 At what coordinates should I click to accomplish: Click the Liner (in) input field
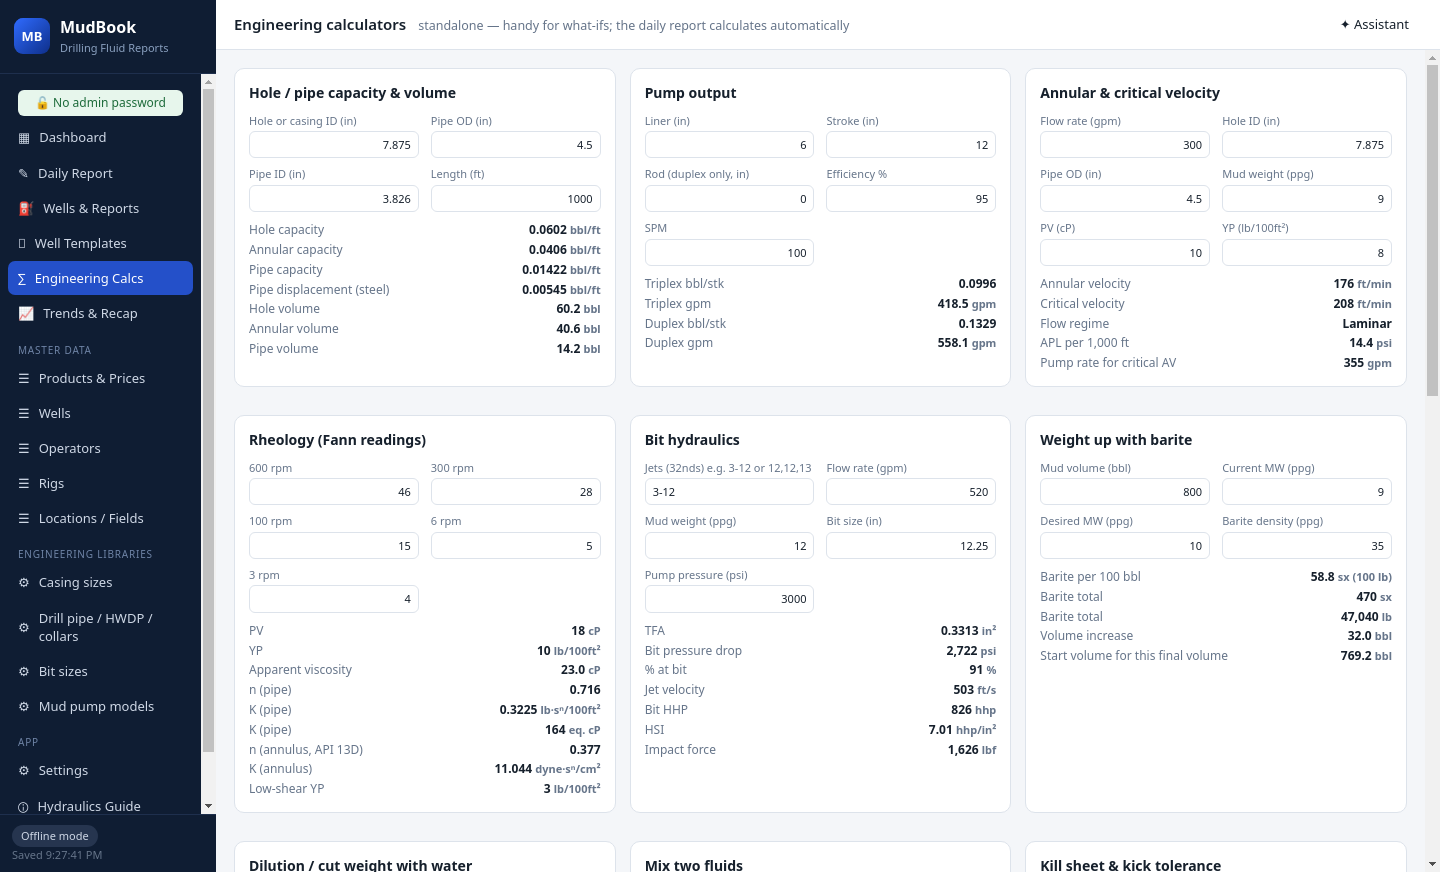click(x=729, y=145)
